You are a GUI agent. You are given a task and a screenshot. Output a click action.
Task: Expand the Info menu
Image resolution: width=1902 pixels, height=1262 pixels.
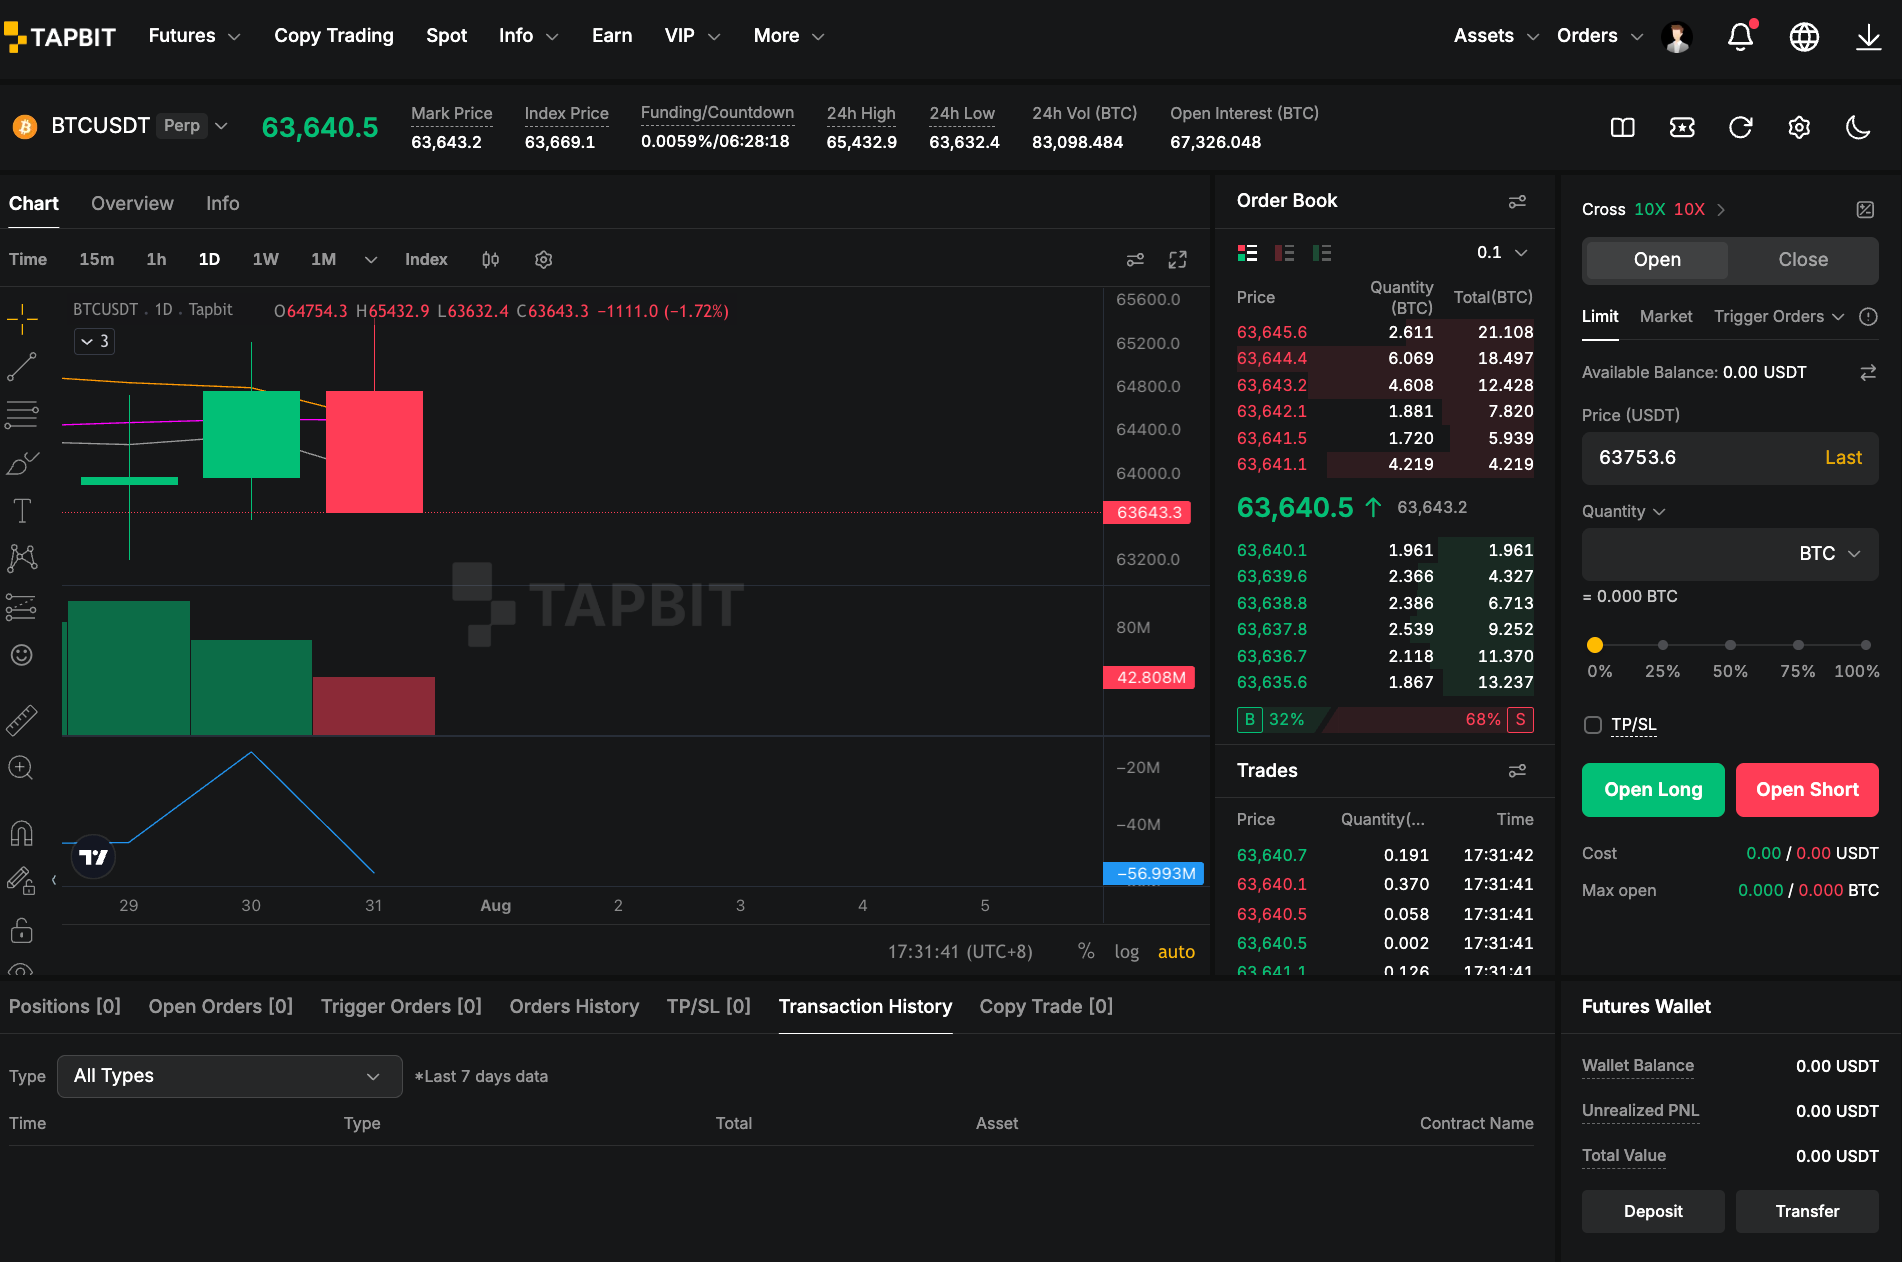(x=529, y=36)
